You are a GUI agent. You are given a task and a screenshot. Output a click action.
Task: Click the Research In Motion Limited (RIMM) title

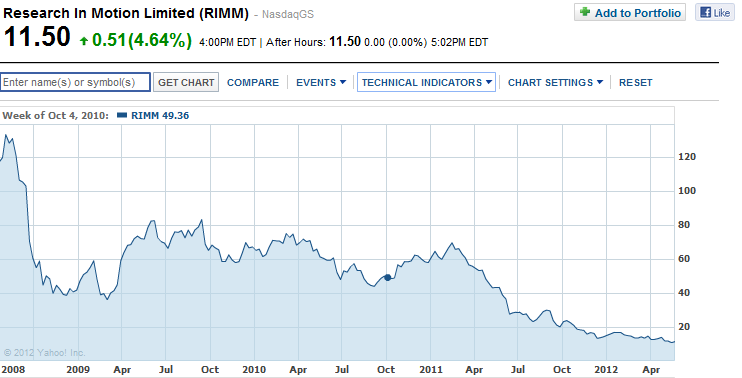click(x=126, y=13)
